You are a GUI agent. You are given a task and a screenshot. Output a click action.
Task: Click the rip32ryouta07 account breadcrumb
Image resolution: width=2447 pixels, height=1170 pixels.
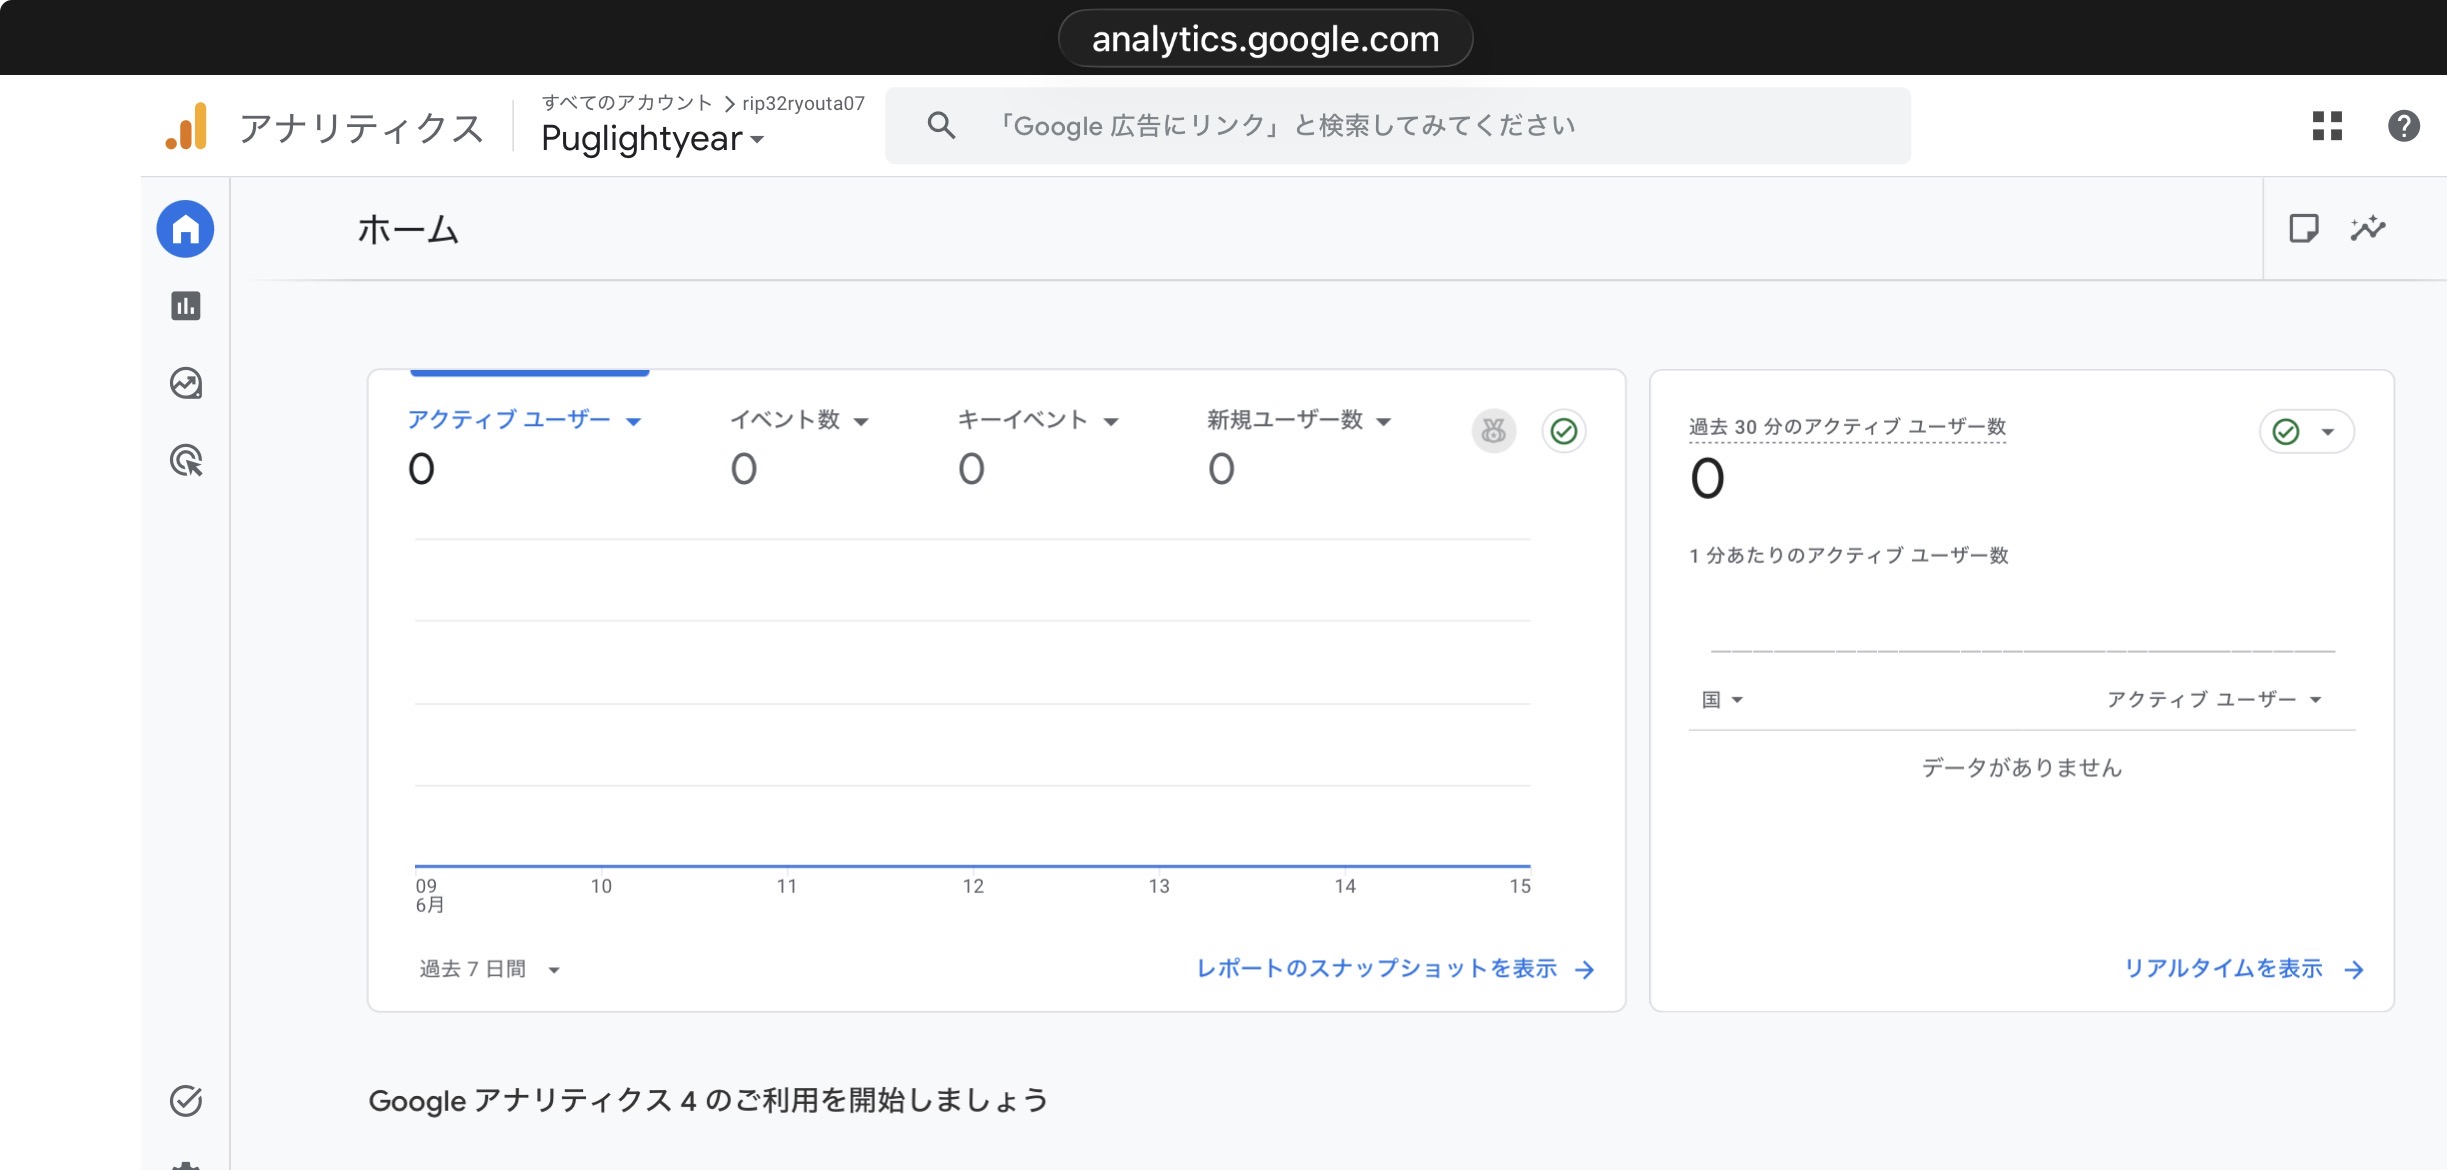click(x=803, y=103)
